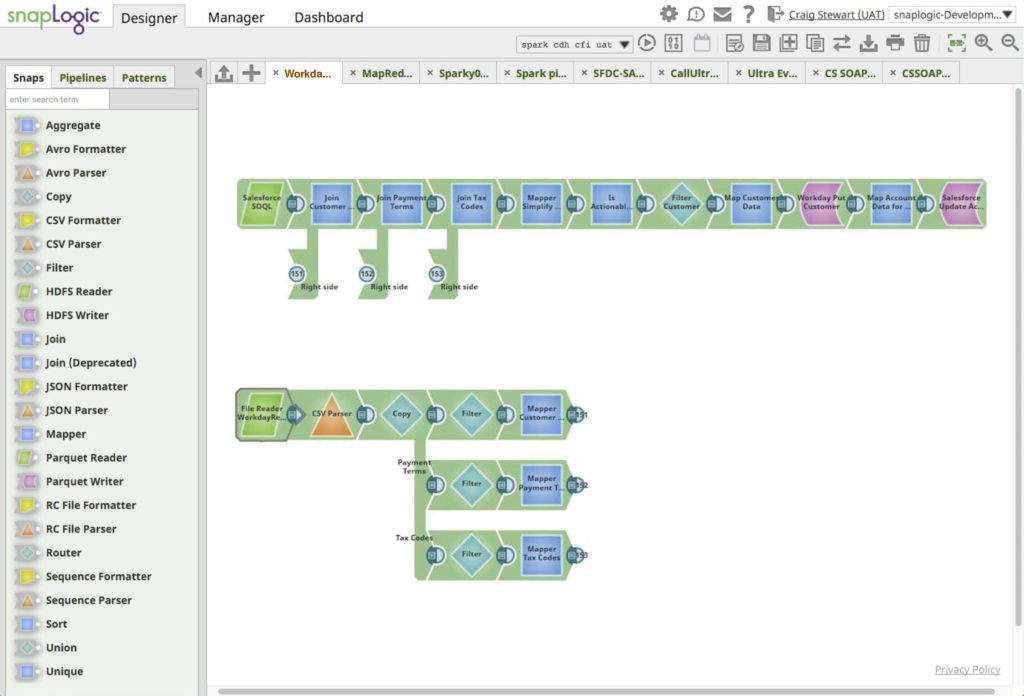The width and height of the screenshot is (1024, 696).
Task: Open the settings gear icon
Action: pyautogui.click(x=669, y=14)
